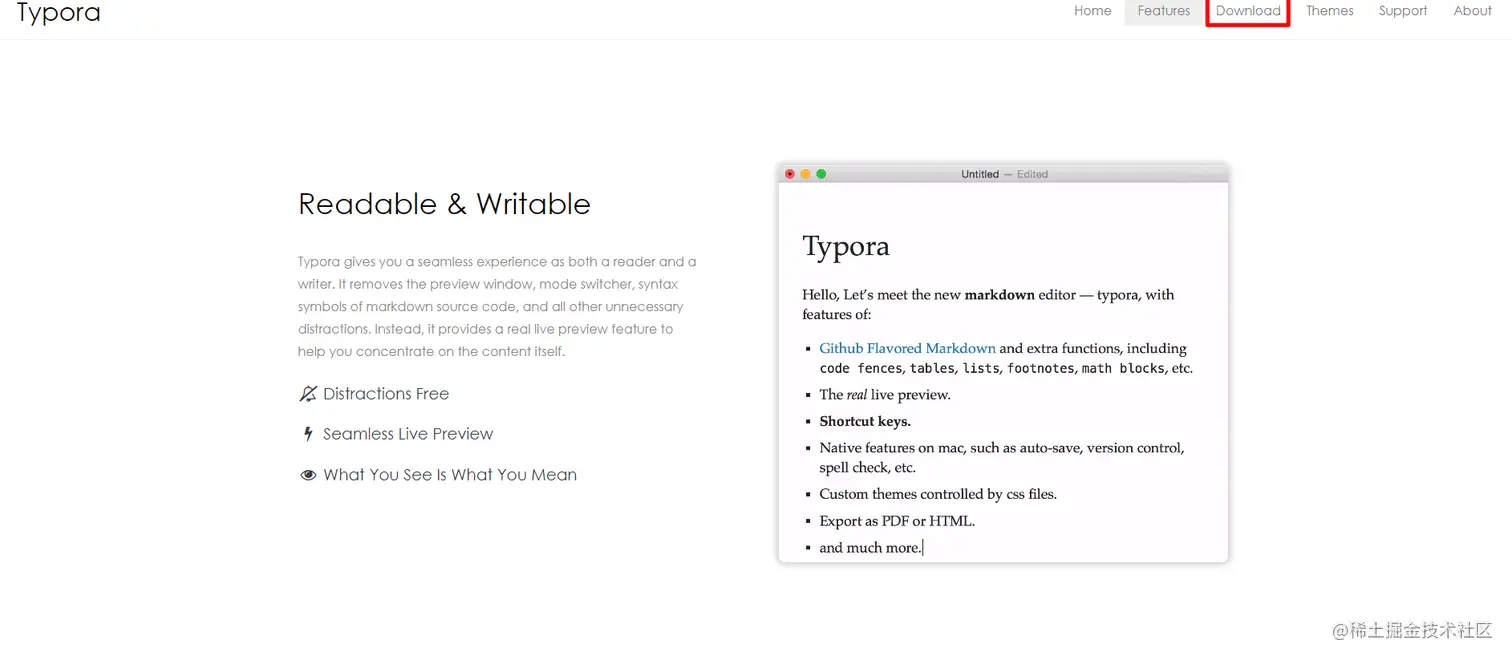This screenshot has width=1512, height=660.
Task: Go to the Themes page
Action: (1329, 11)
